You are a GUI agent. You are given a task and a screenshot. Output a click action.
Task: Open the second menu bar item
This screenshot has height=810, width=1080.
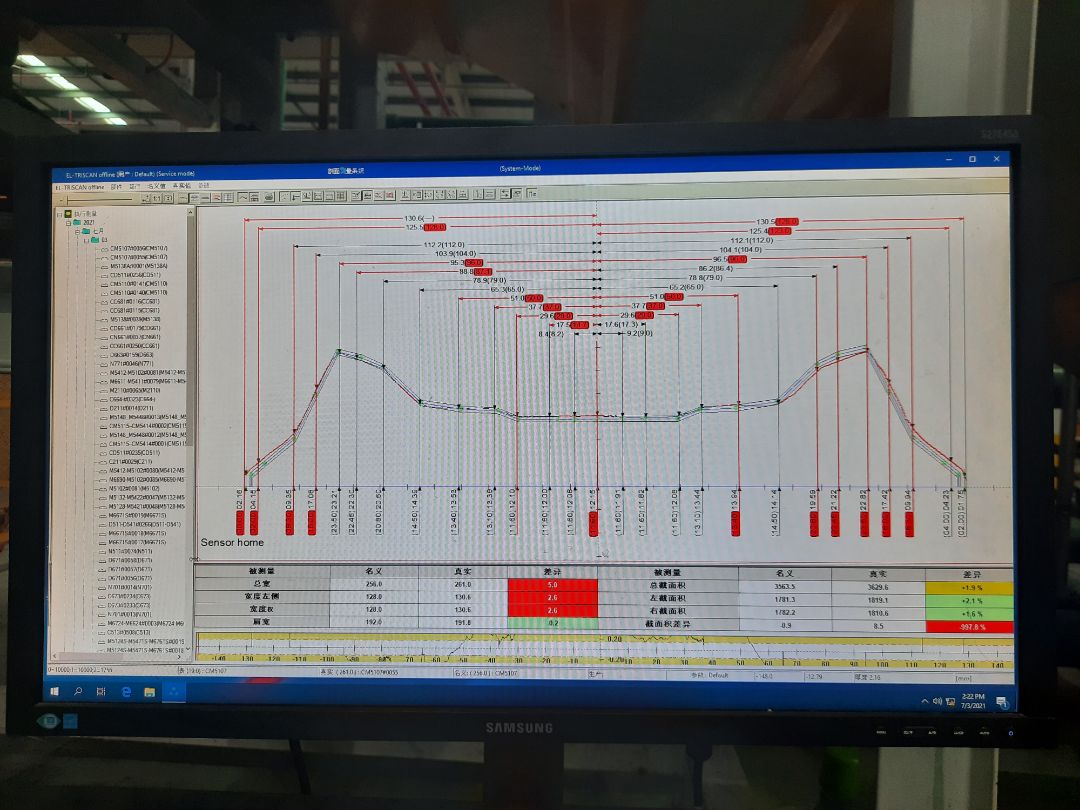[x=117, y=186]
